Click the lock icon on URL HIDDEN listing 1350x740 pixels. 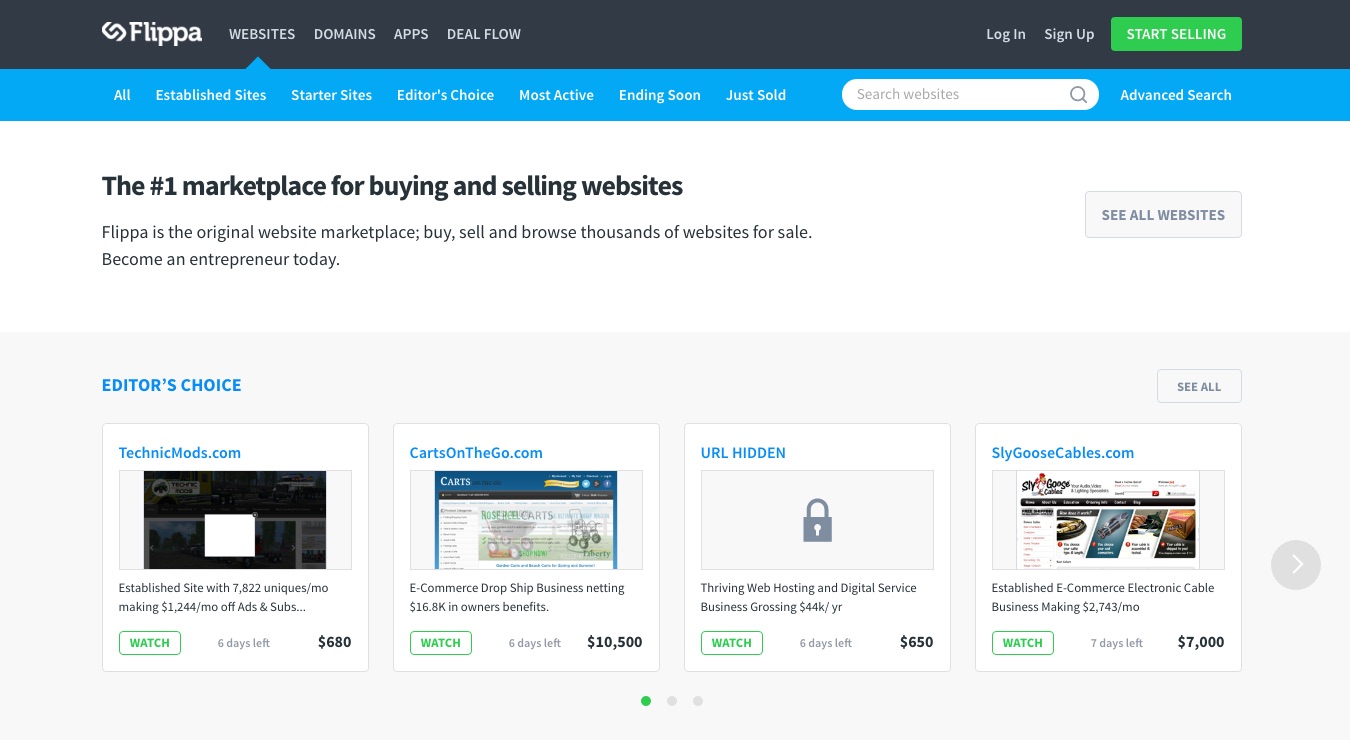tap(817, 521)
